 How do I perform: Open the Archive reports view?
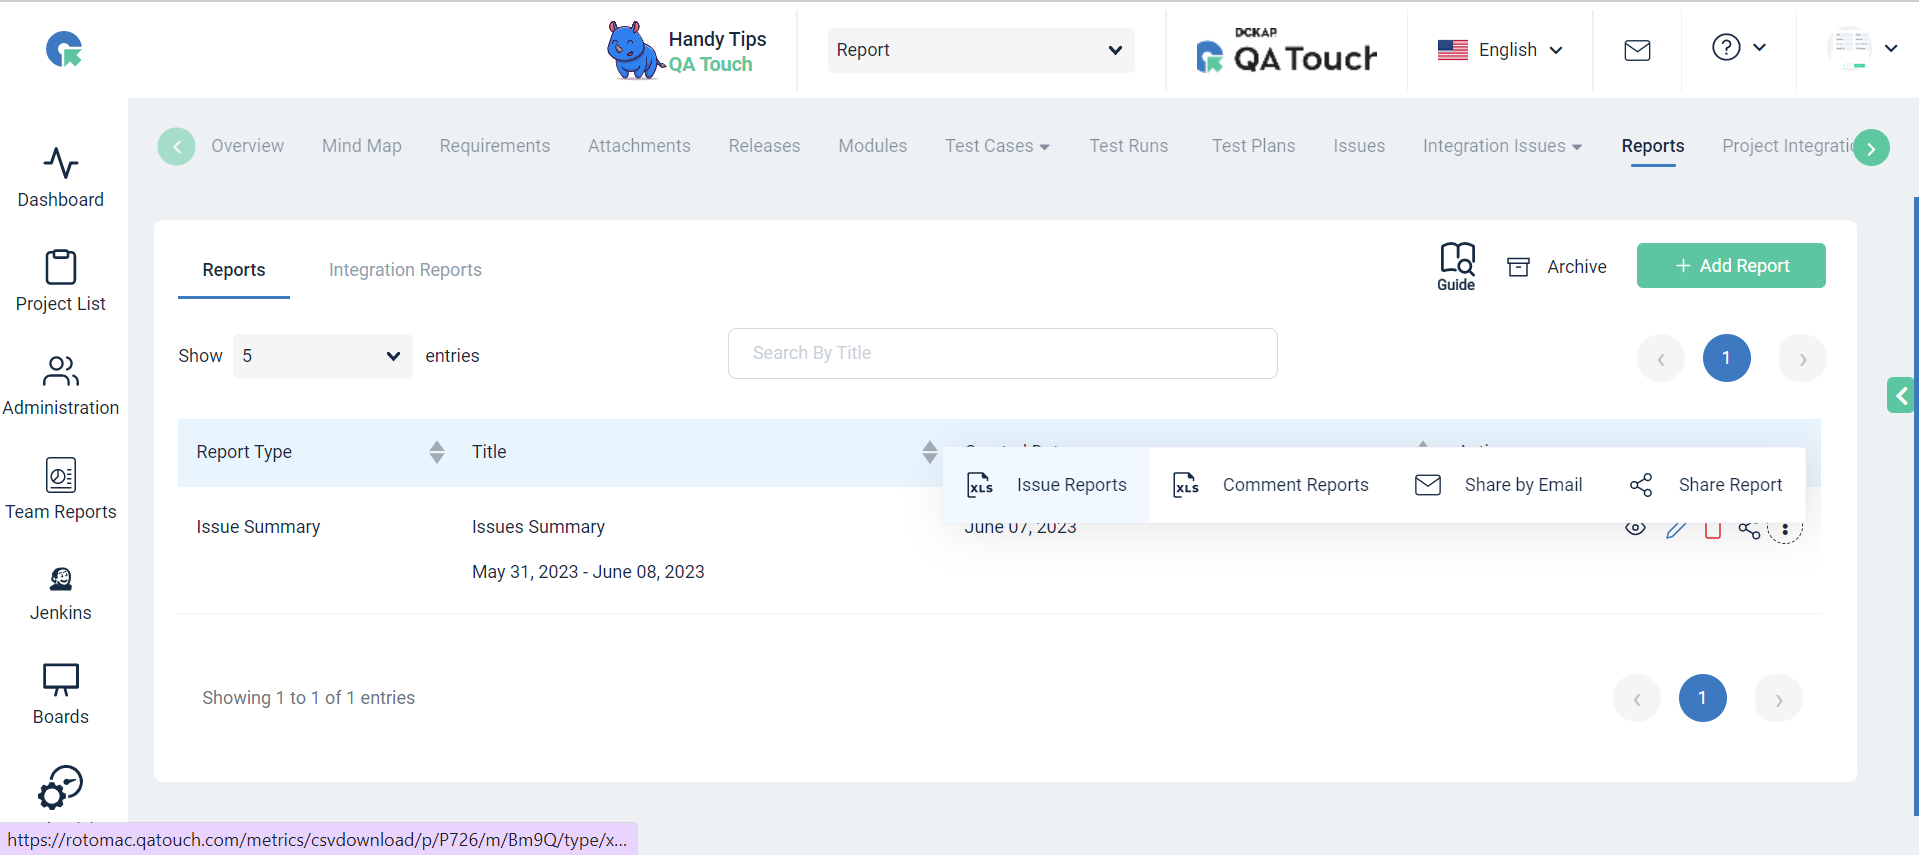pyautogui.click(x=1556, y=267)
